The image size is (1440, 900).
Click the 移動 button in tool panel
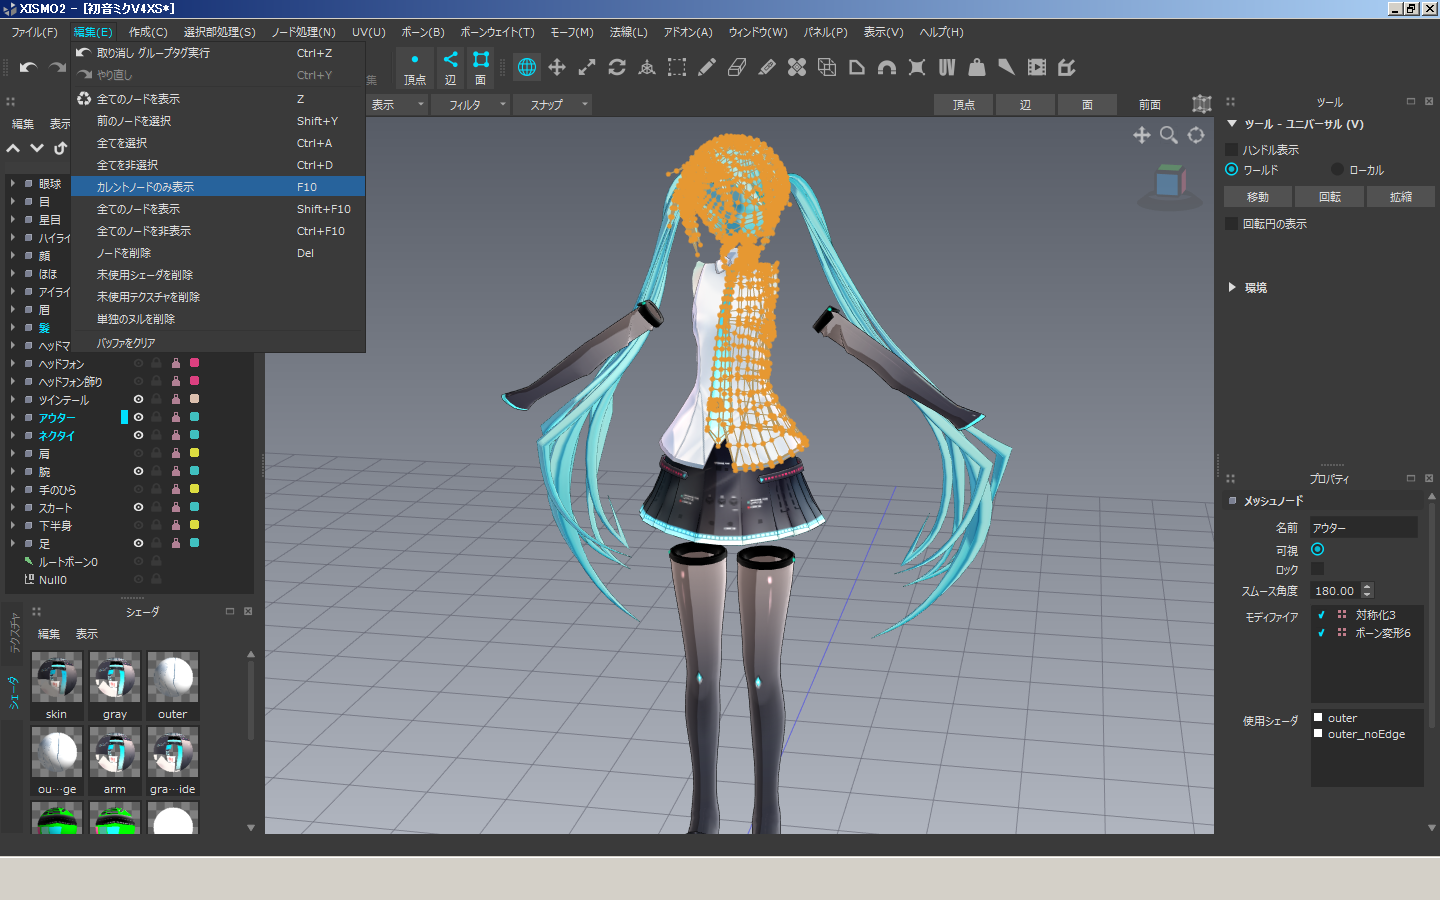click(1258, 197)
